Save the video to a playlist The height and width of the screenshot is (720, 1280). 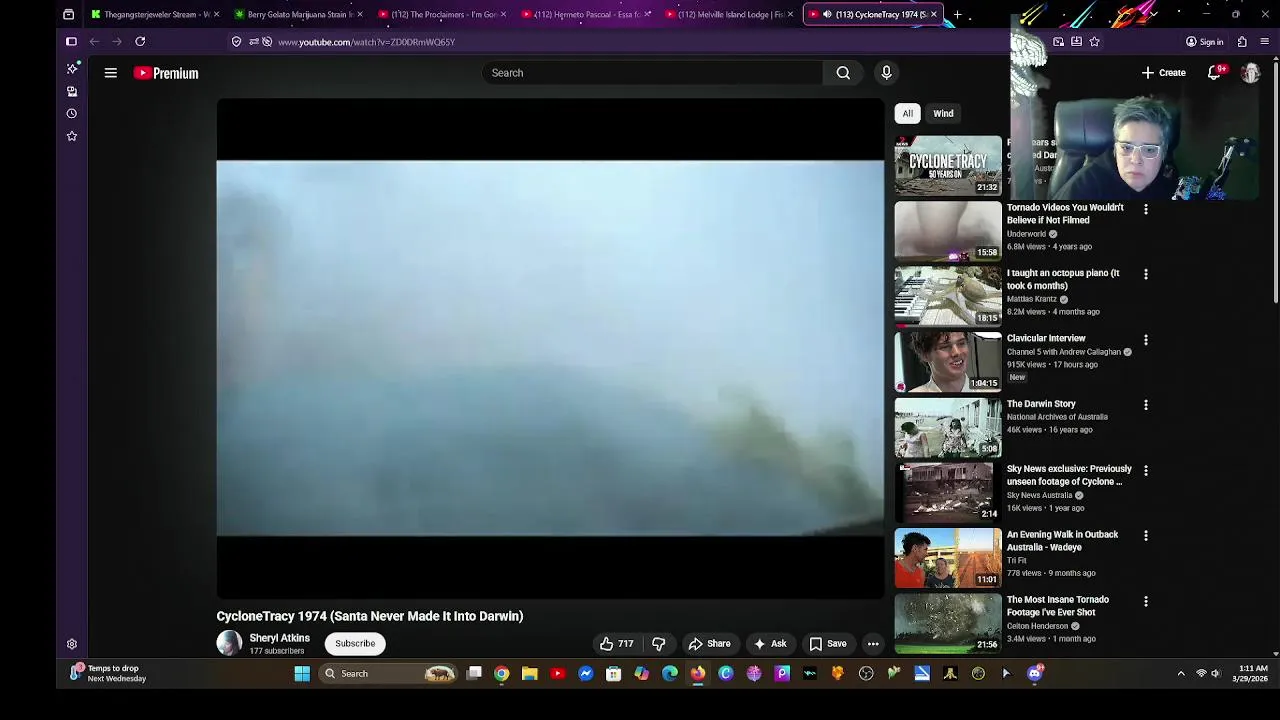point(828,644)
